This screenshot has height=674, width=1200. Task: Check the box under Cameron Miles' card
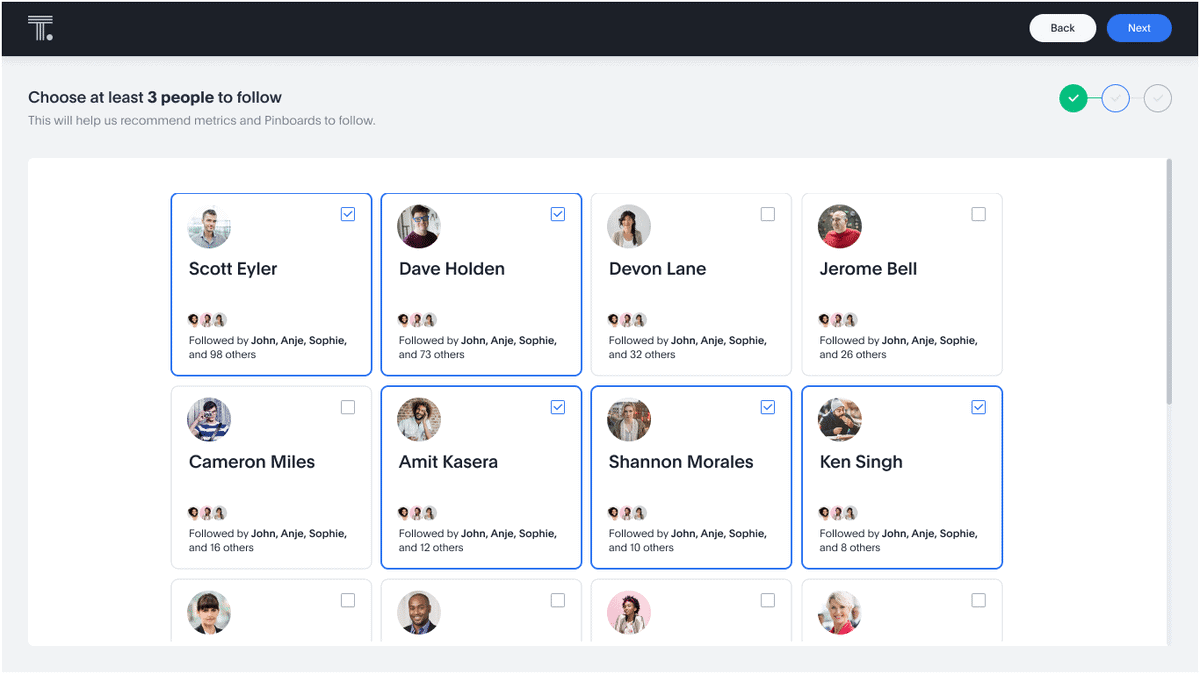click(x=348, y=600)
